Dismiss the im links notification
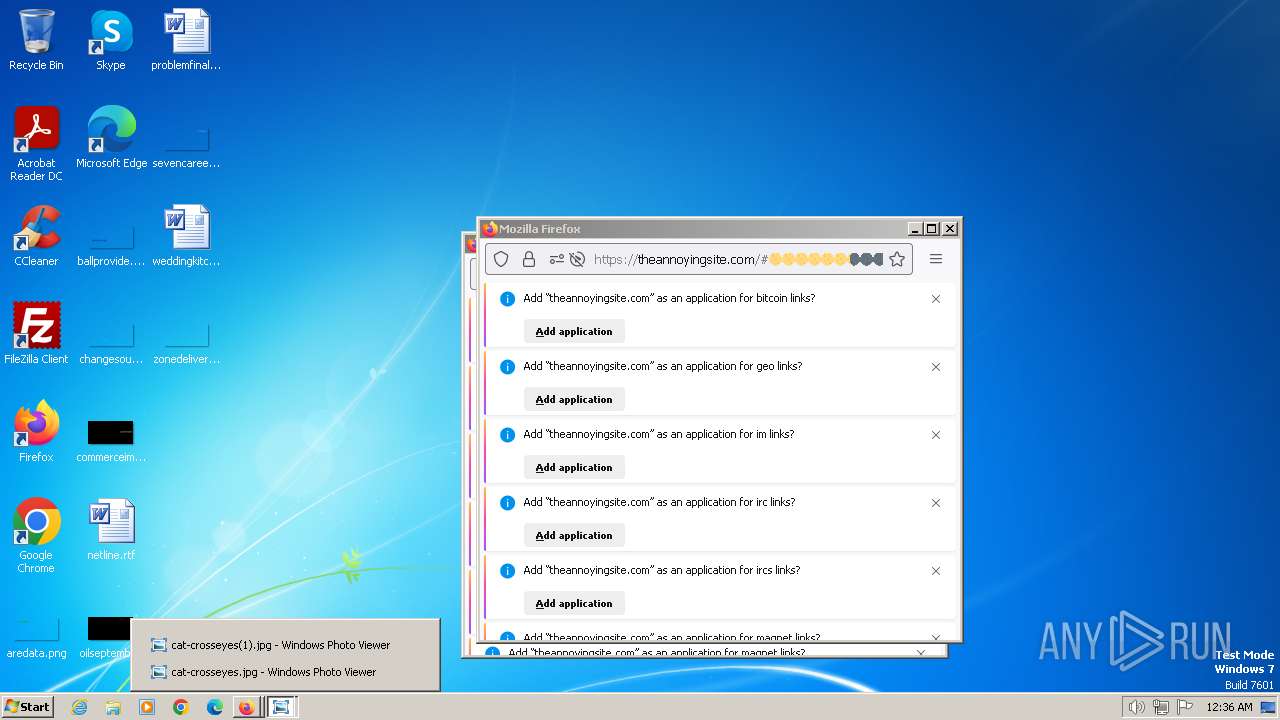Screen dimensions: 1280x720 936,435
